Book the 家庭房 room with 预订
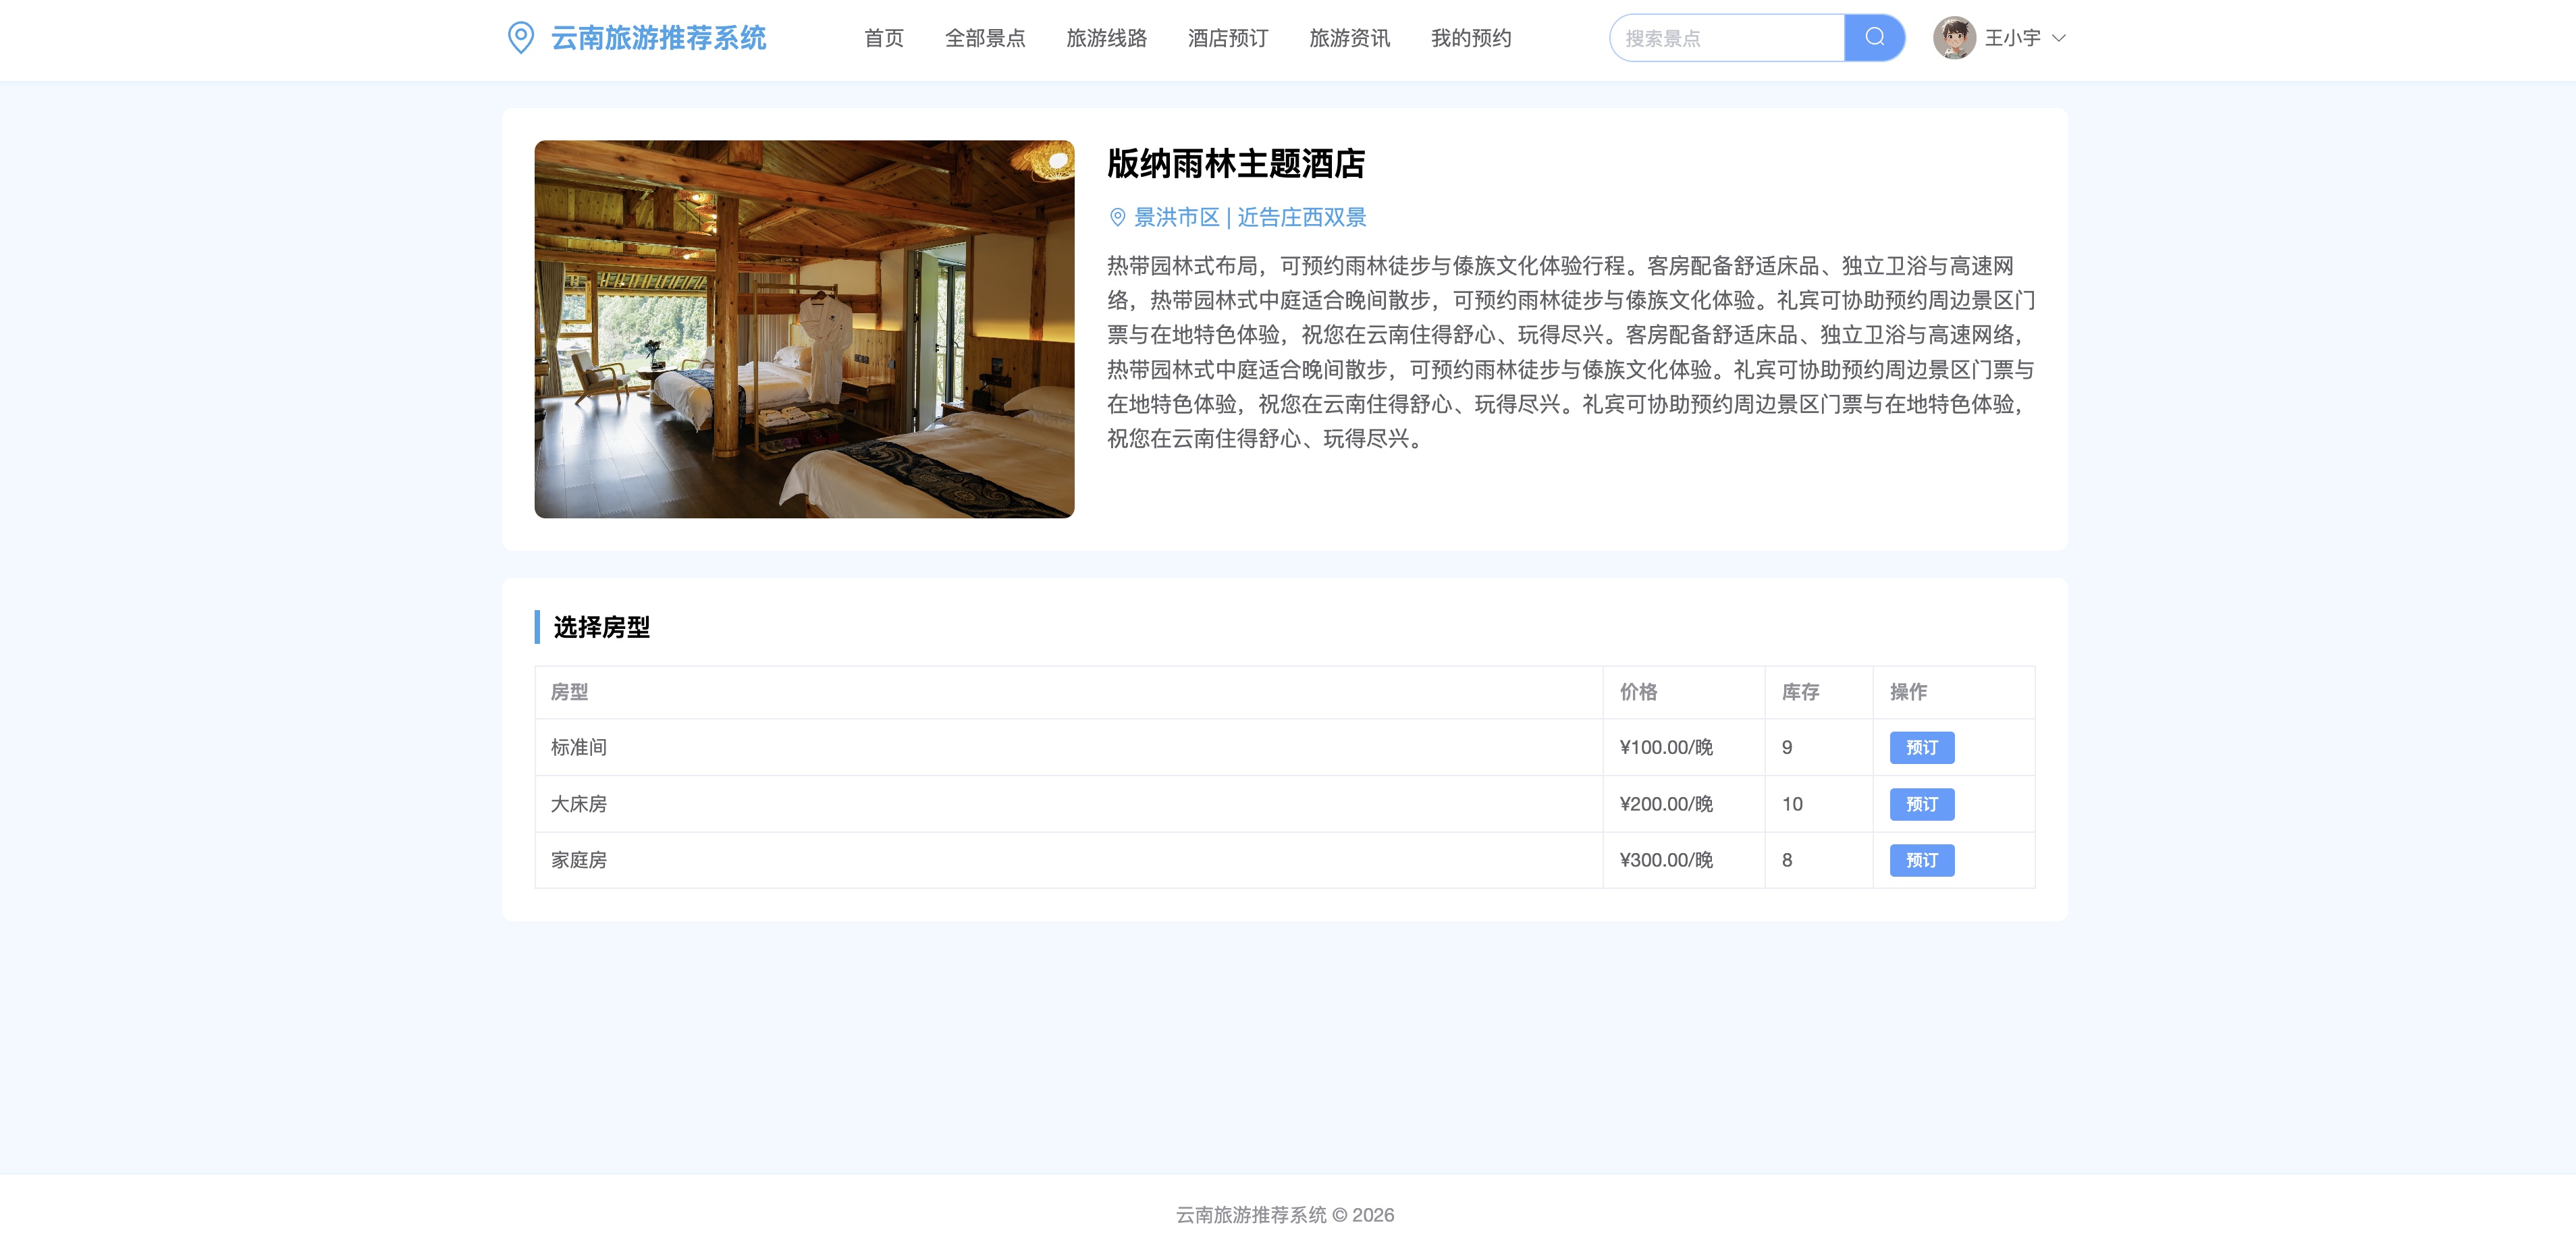This screenshot has width=2576, height=1254. click(x=1921, y=860)
